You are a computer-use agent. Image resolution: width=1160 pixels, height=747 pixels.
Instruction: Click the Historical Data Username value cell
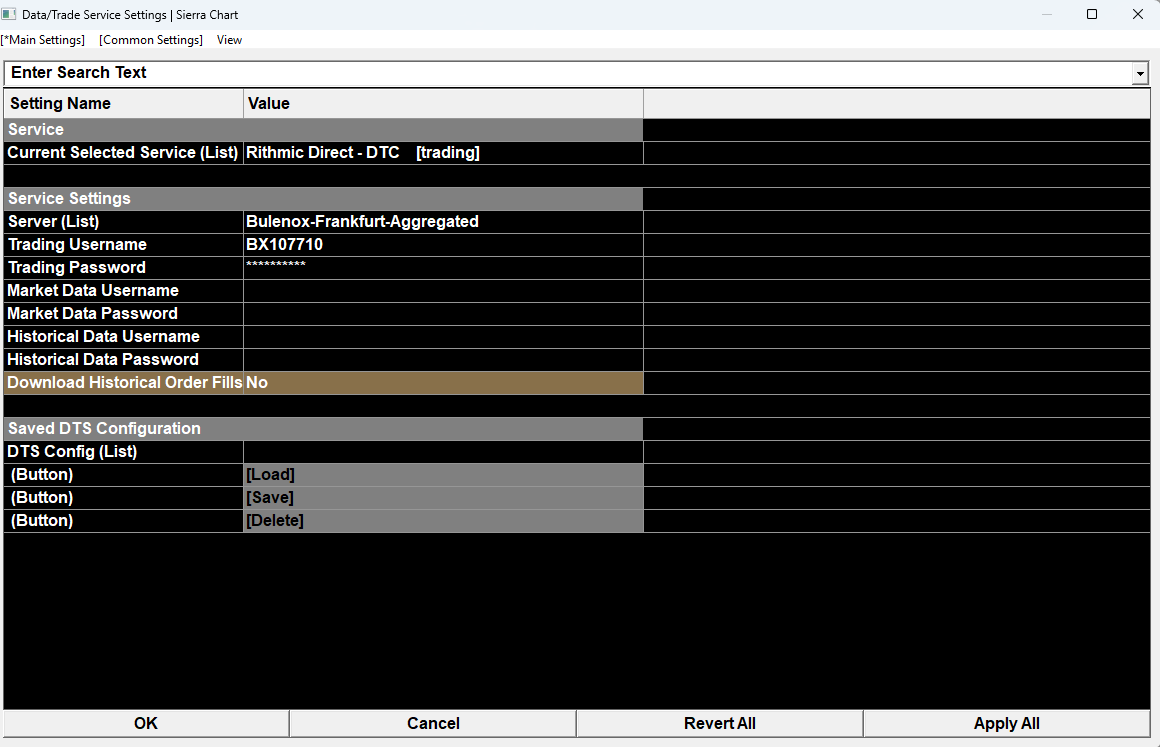(443, 337)
